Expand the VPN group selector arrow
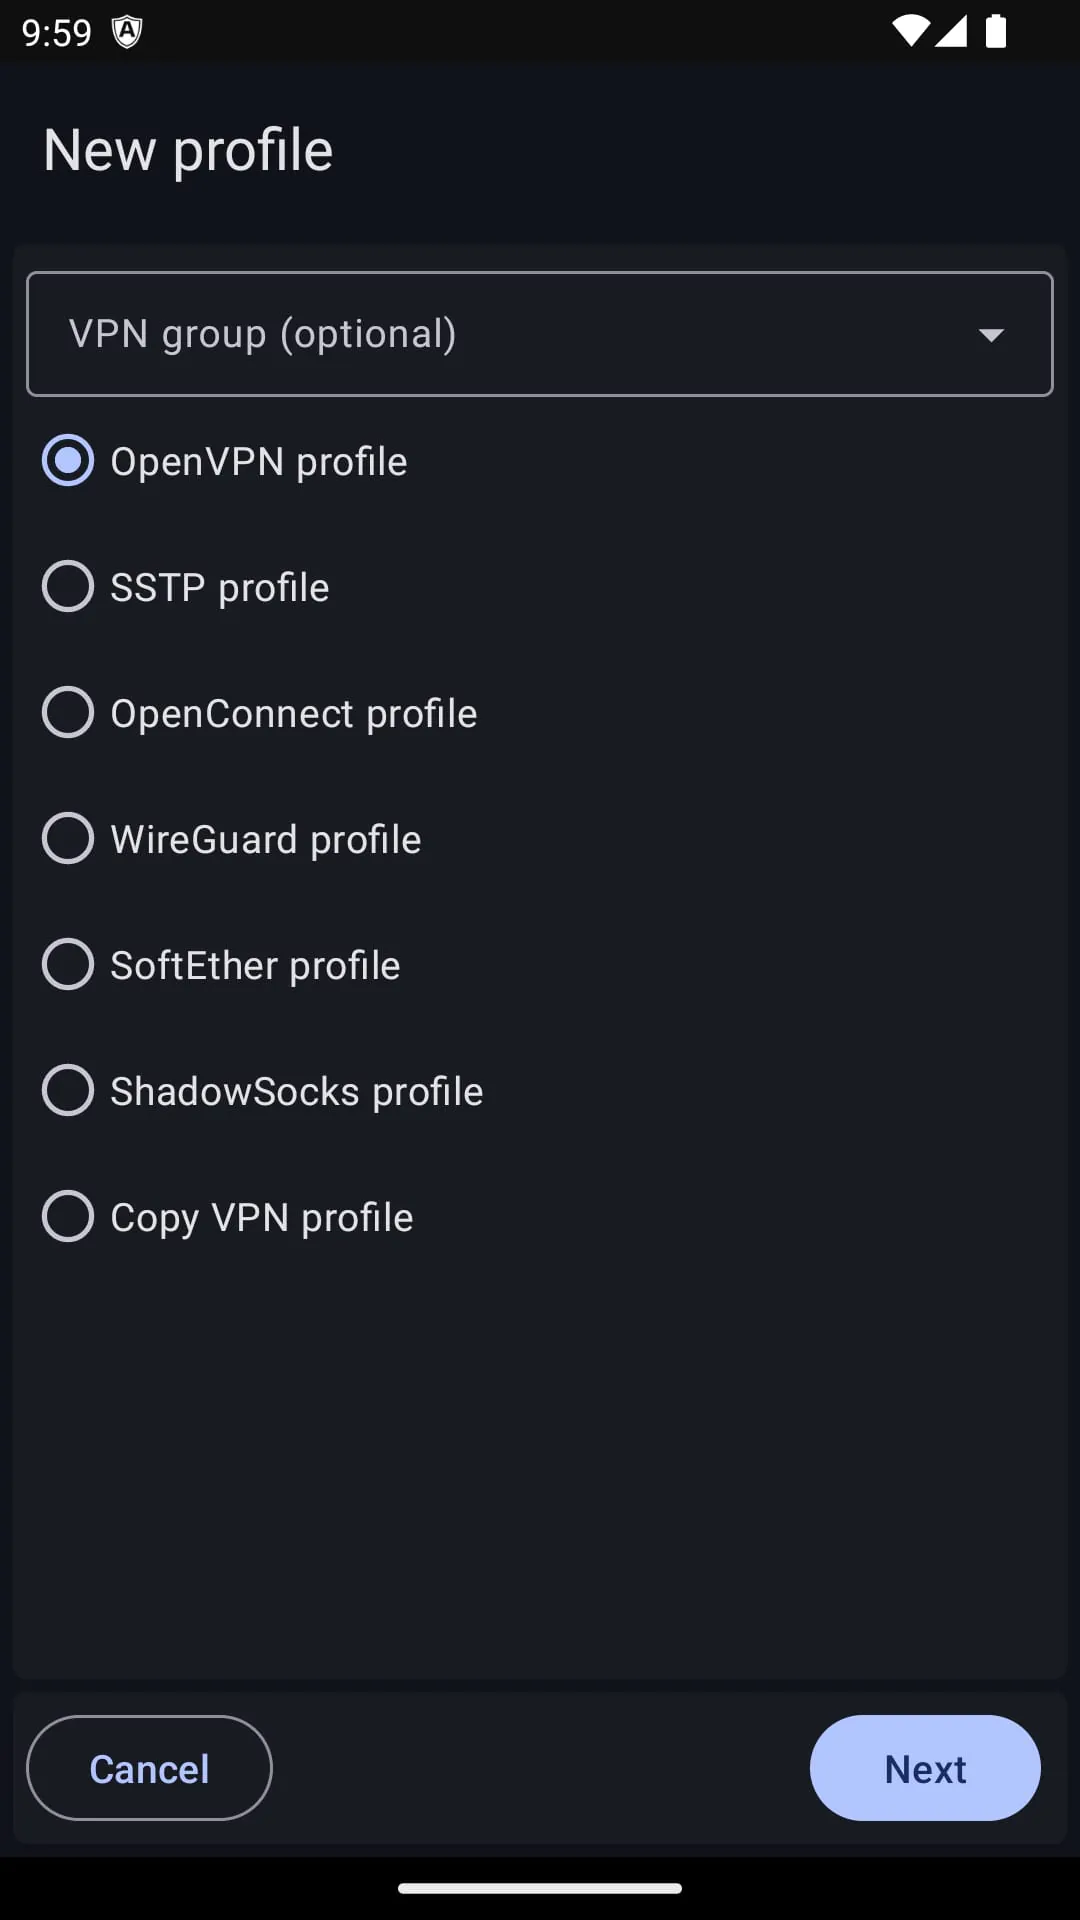The width and height of the screenshot is (1080, 1920). point(990,334)
